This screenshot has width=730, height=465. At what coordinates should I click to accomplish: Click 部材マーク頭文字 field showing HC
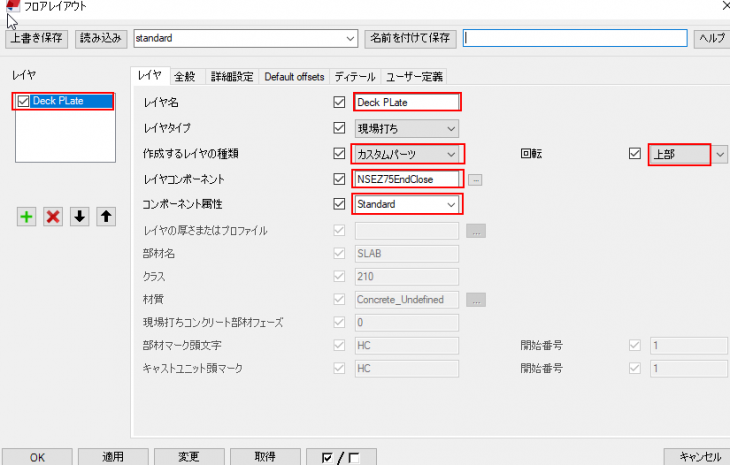(407, 346)
